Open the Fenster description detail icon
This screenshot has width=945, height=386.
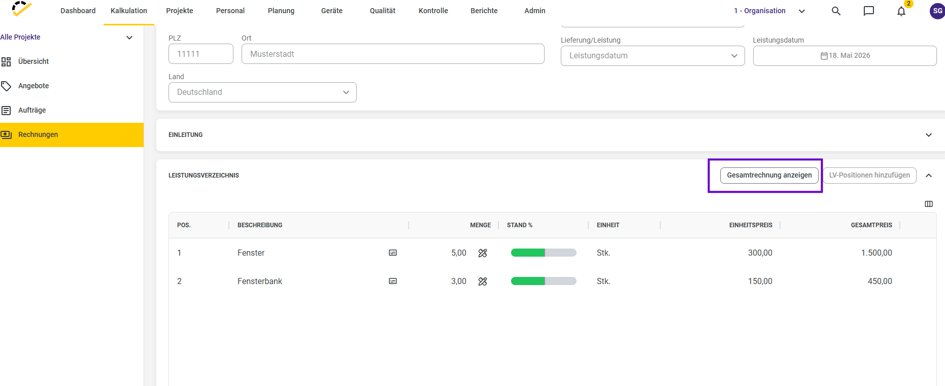(393, 253)
